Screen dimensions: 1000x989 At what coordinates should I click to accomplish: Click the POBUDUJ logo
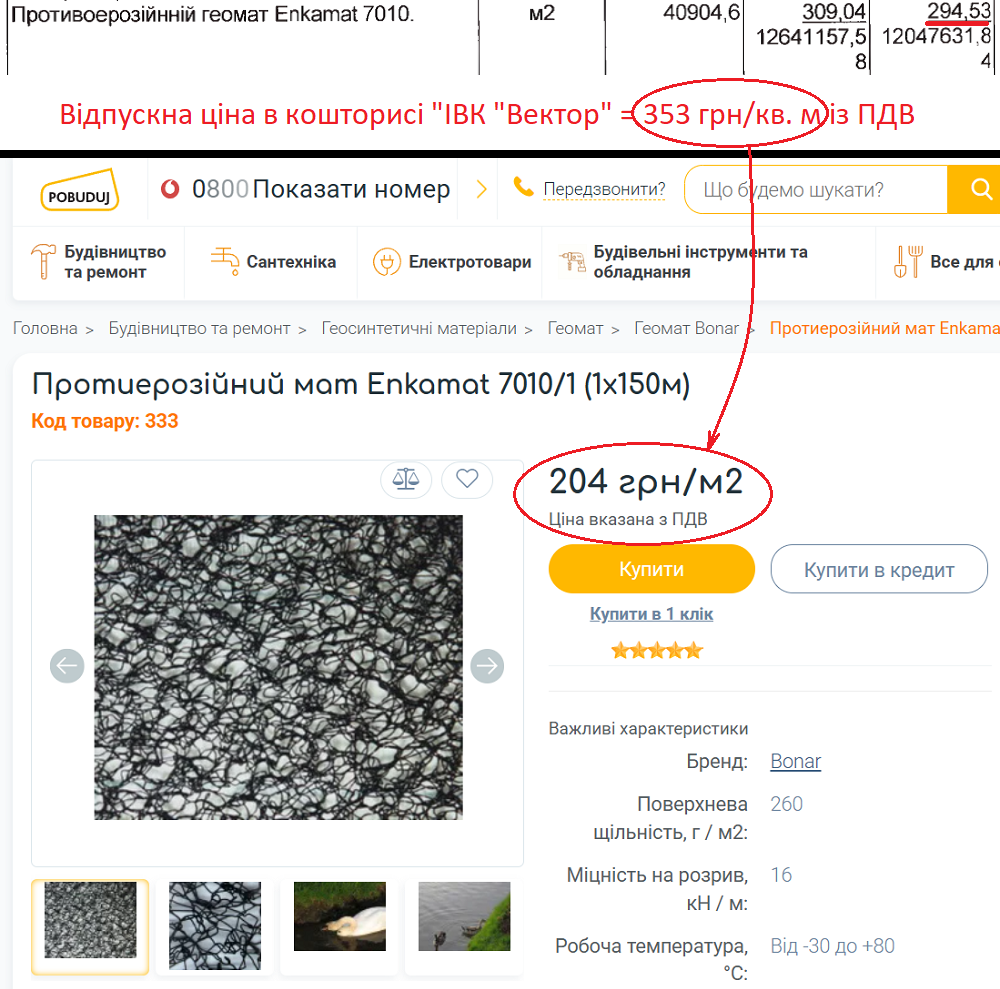[x=80, y=190]
